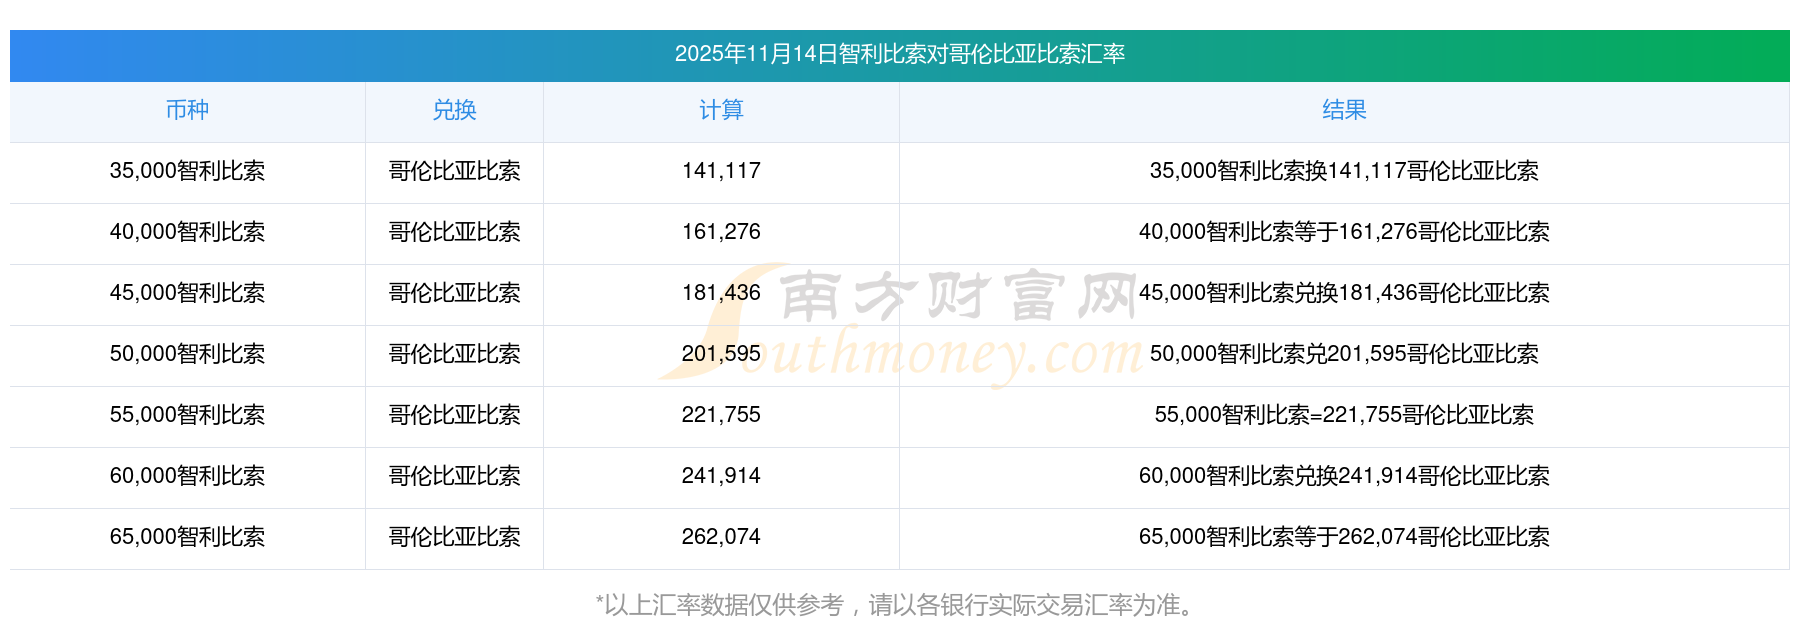Select the 兑换 column header
The width and height of the screenshot is (1800, 636).
pos(454,110)
